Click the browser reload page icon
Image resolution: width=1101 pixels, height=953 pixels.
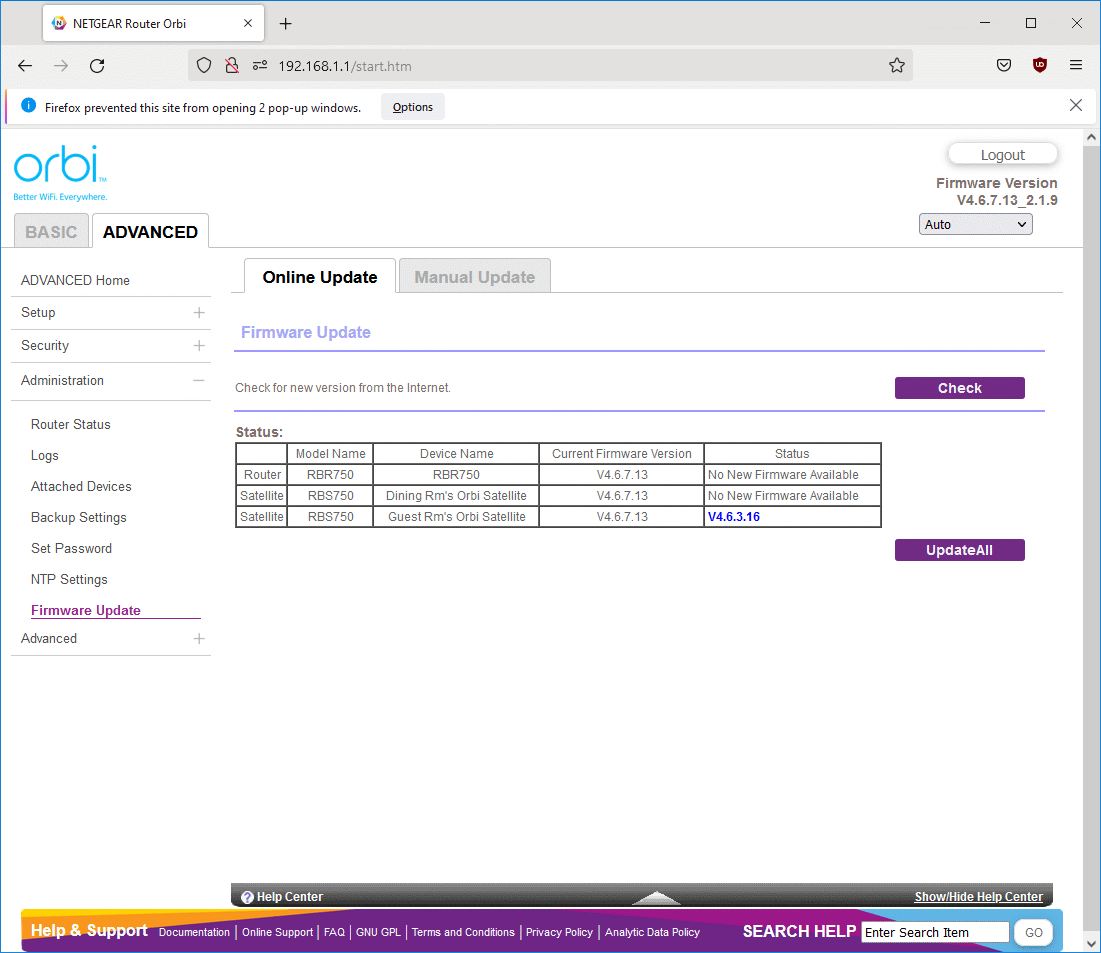click(97, 66)
